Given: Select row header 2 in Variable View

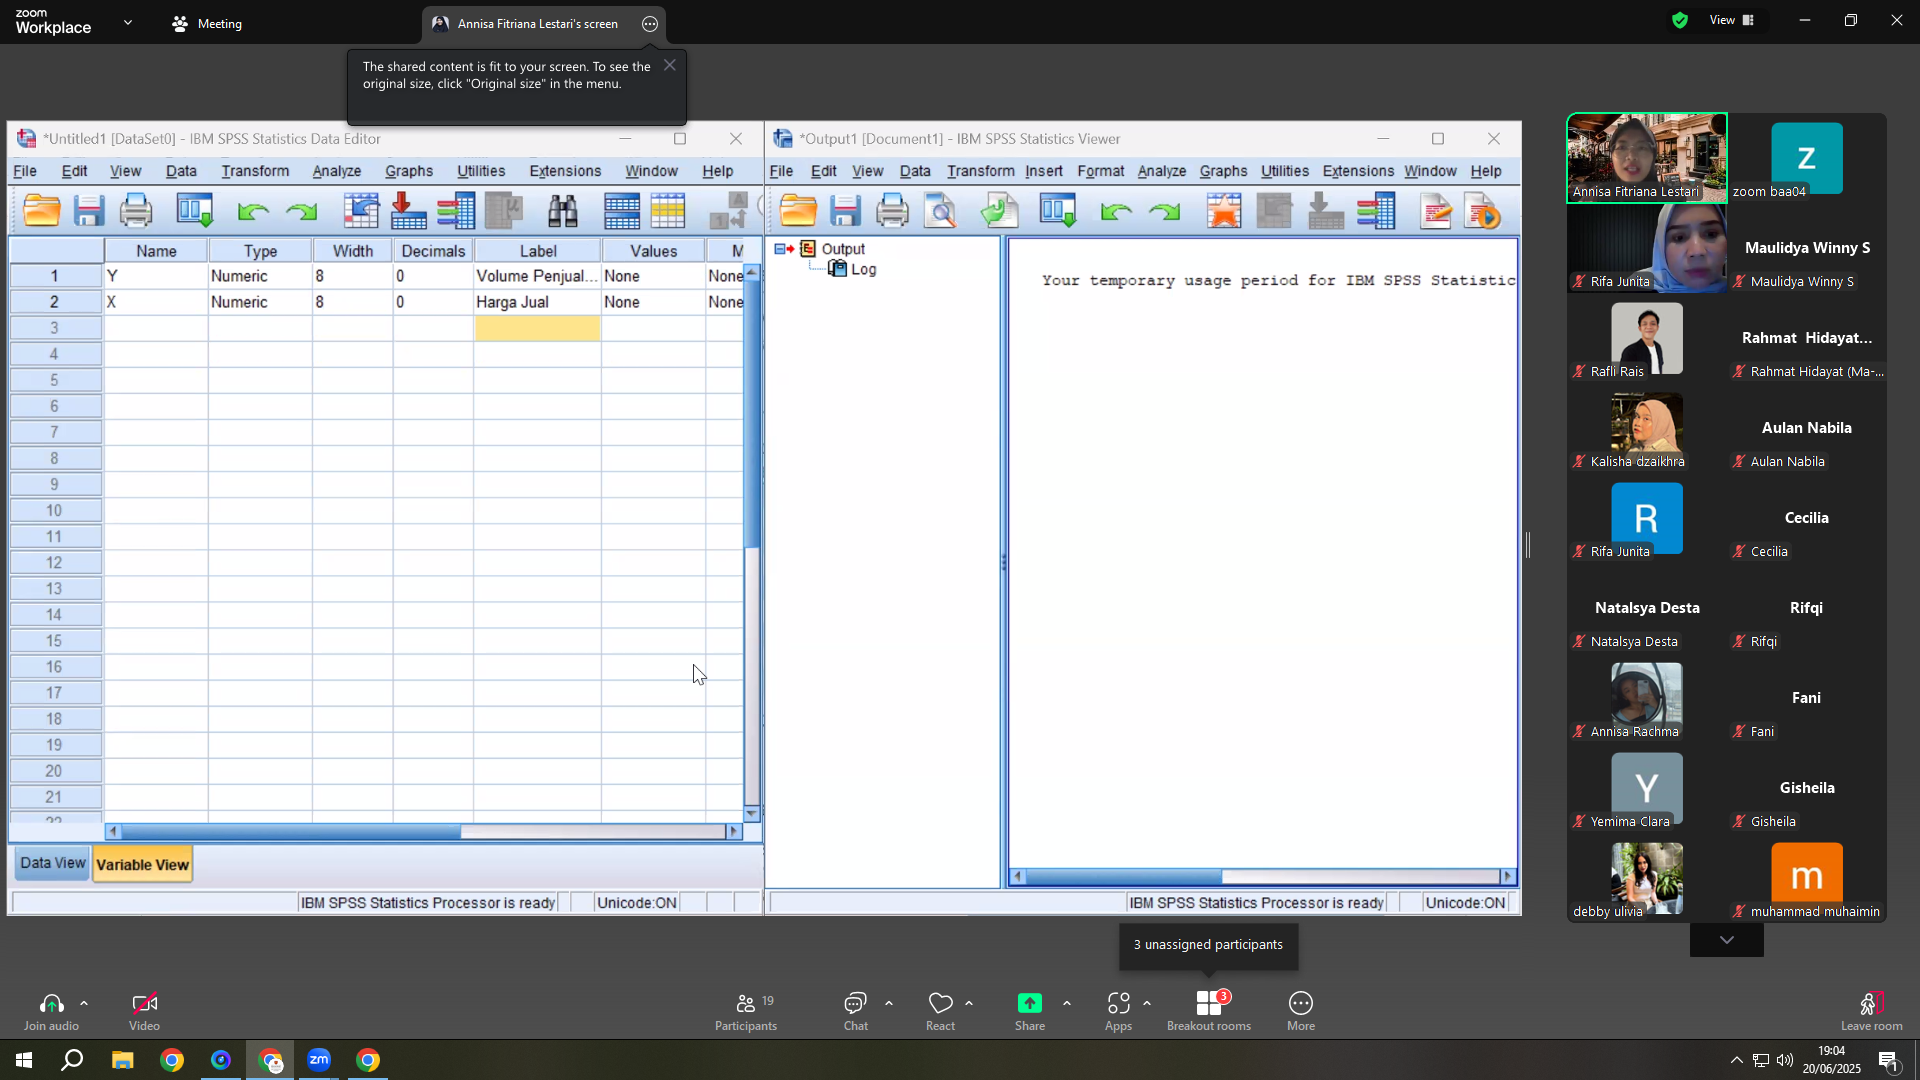Looking at the screenshot, I should [x=55, y=302].
